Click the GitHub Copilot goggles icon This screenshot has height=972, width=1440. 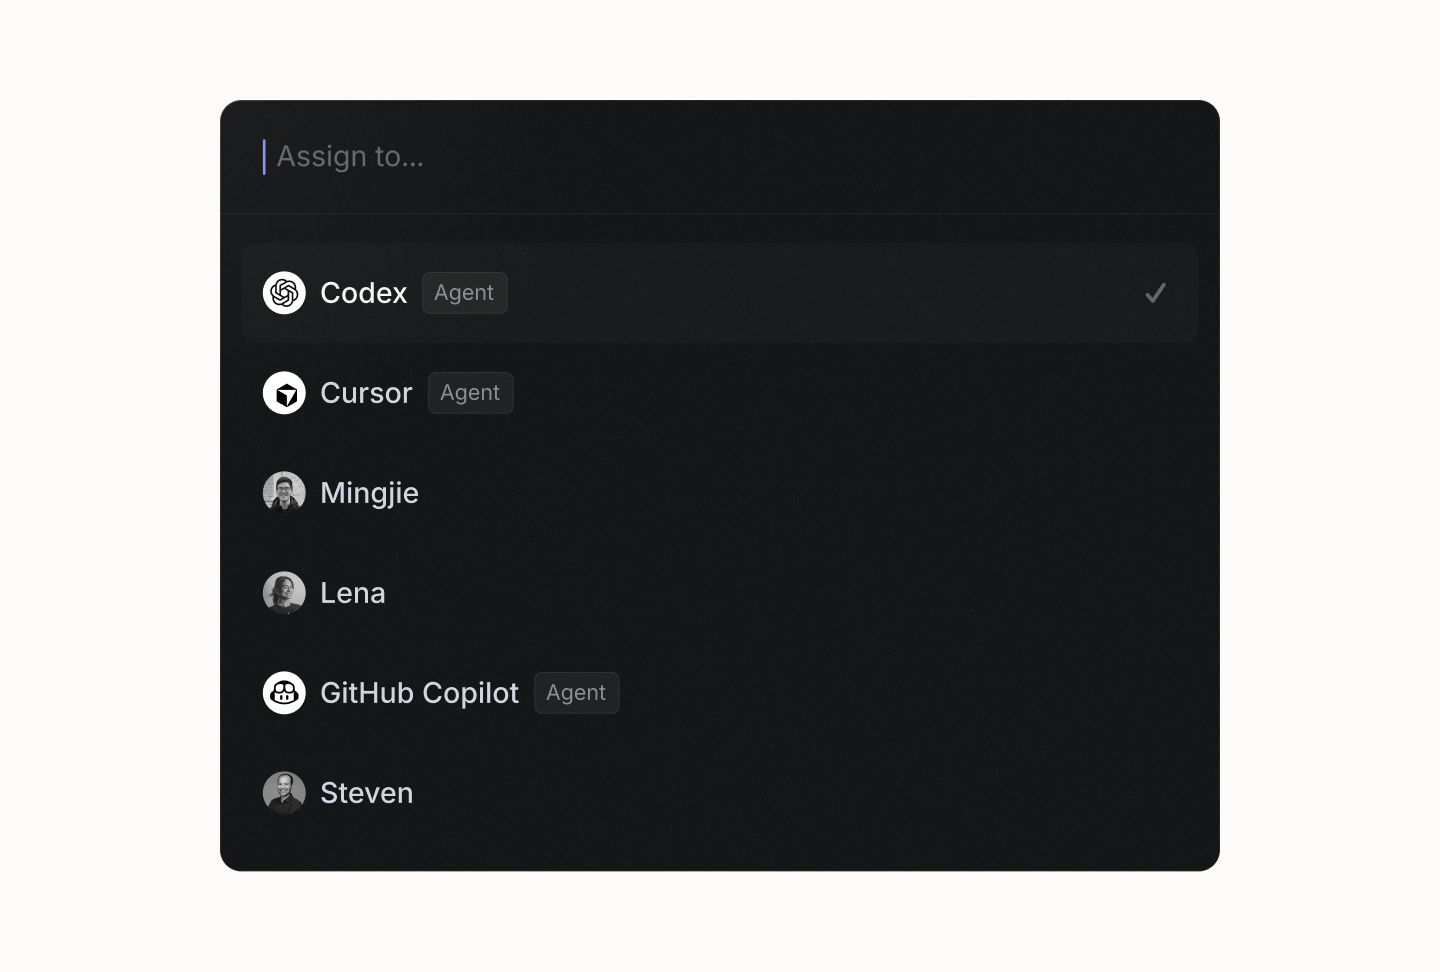click(x=284, y=693)
